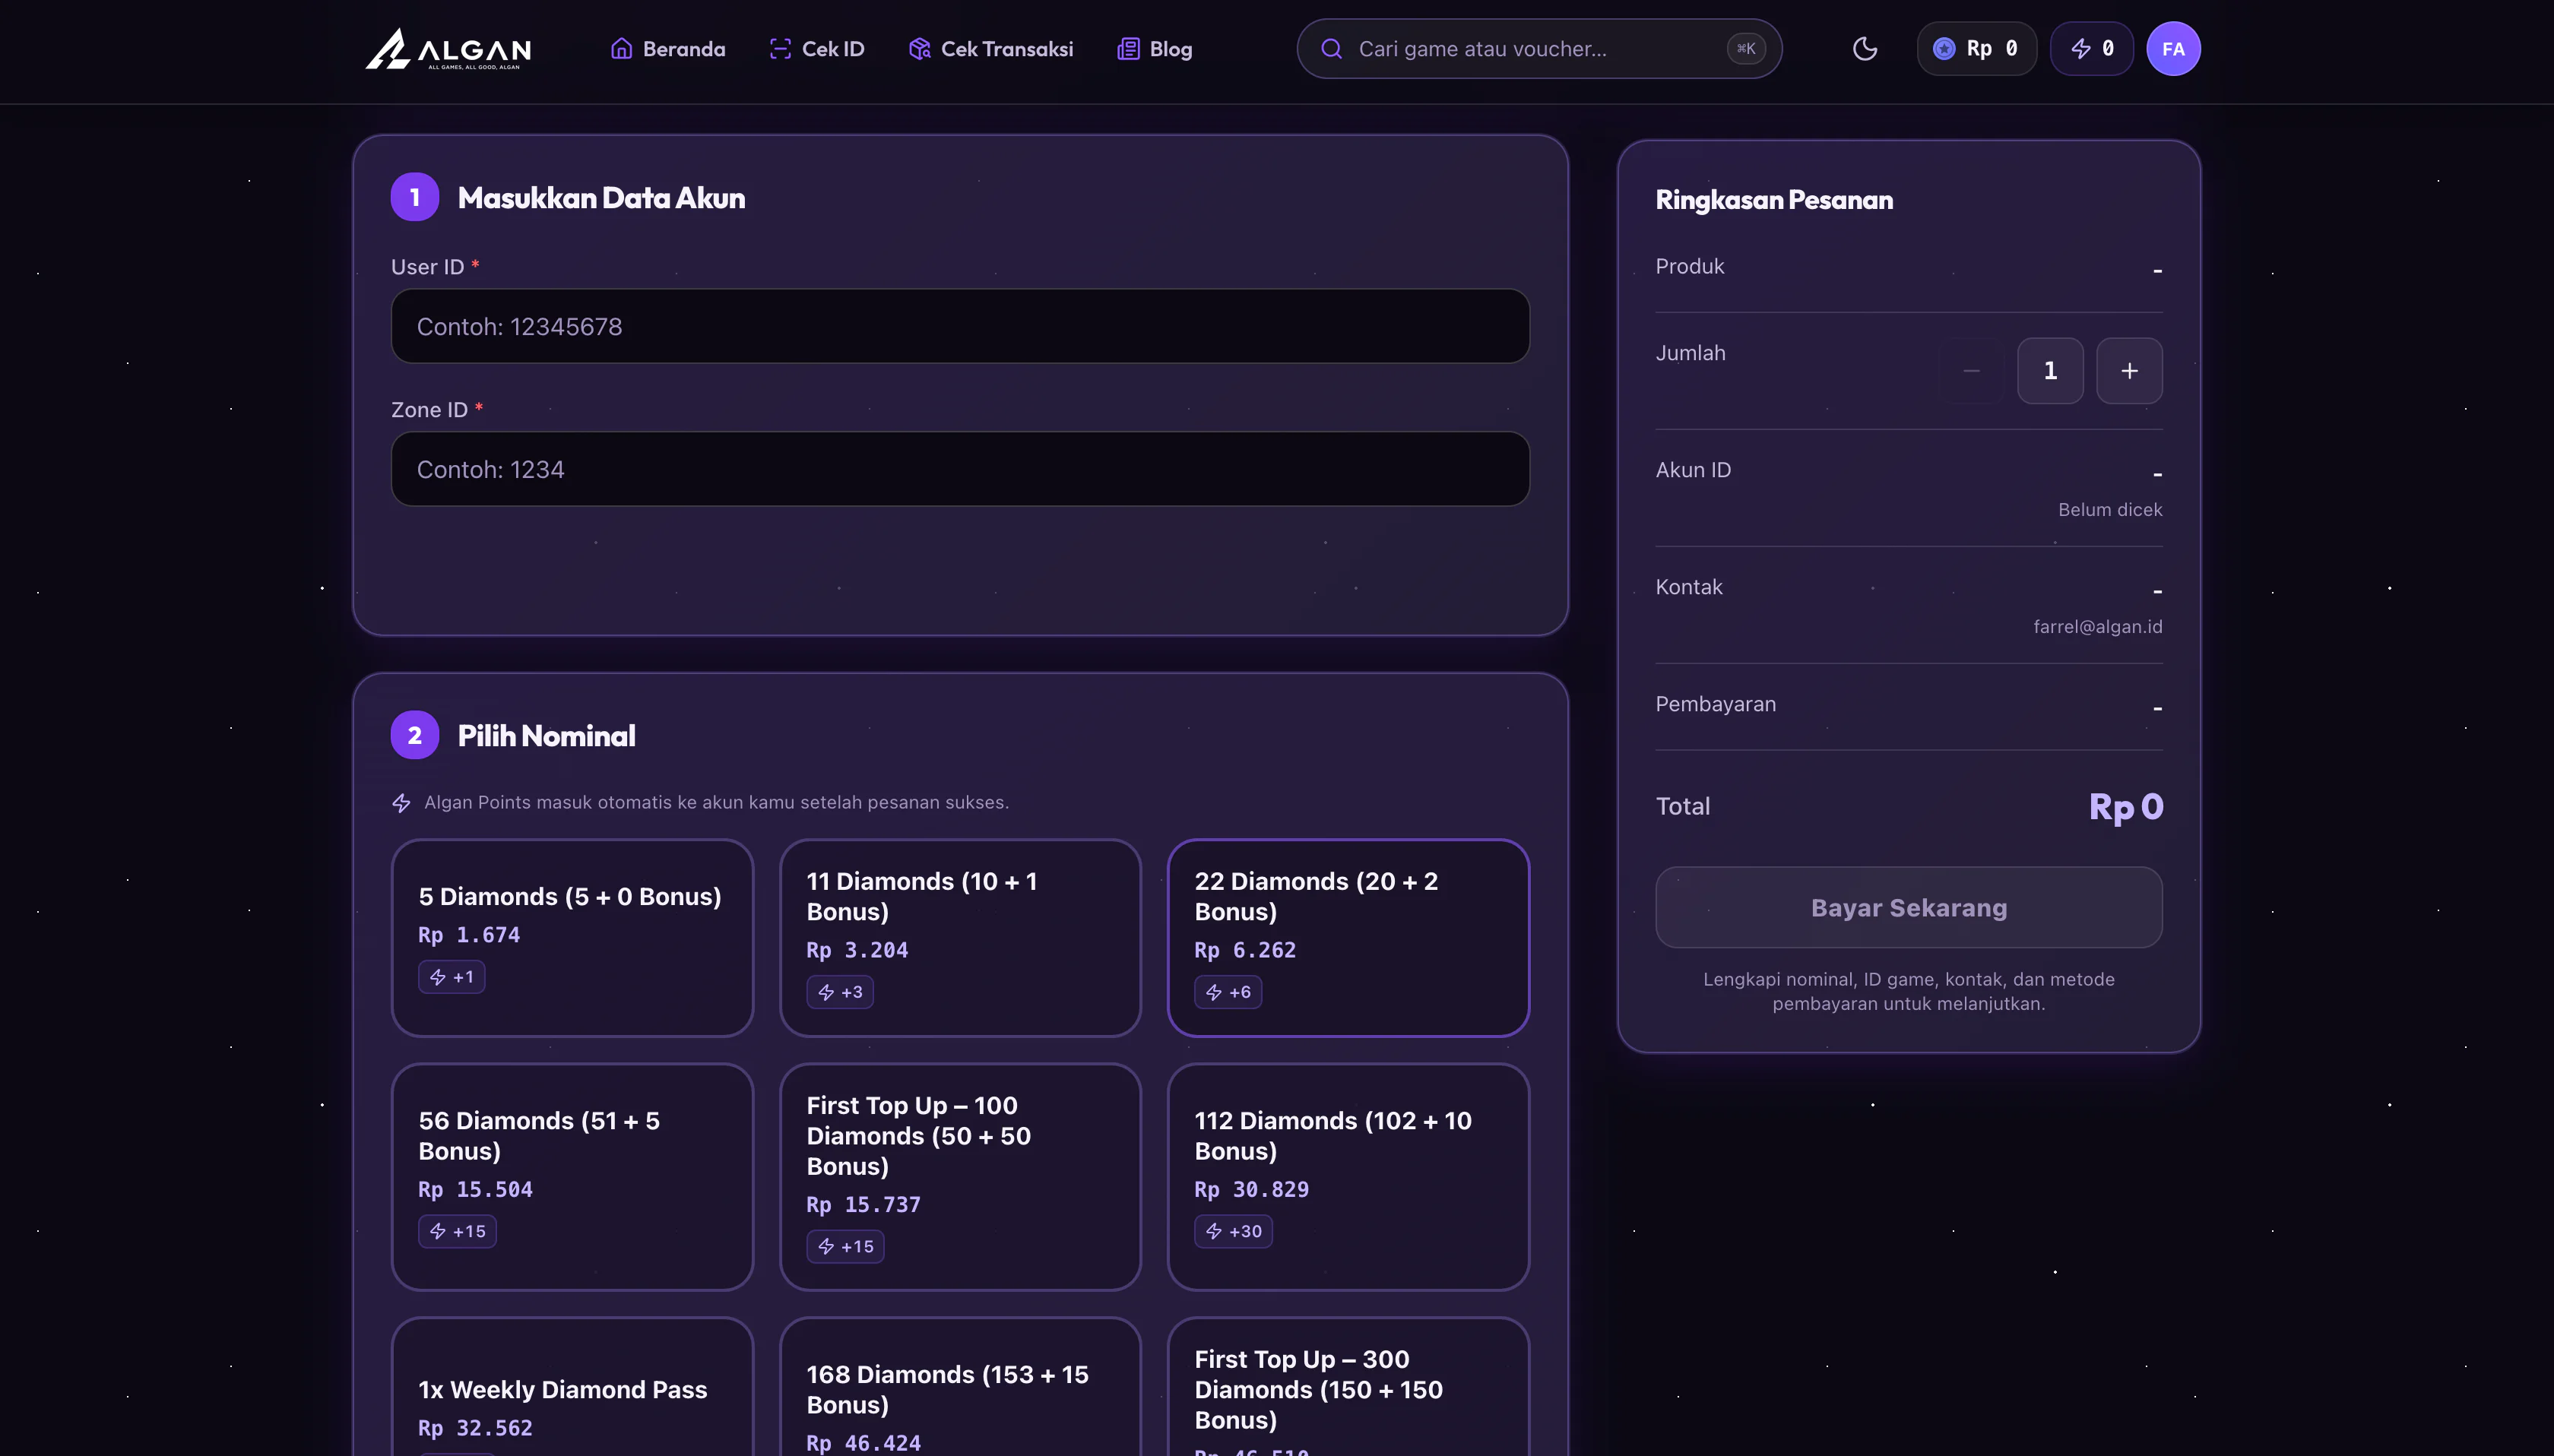This screenshot has width=2554, height=1456.
Task: Focus the Zone ID input field
Action: (960, 469)
